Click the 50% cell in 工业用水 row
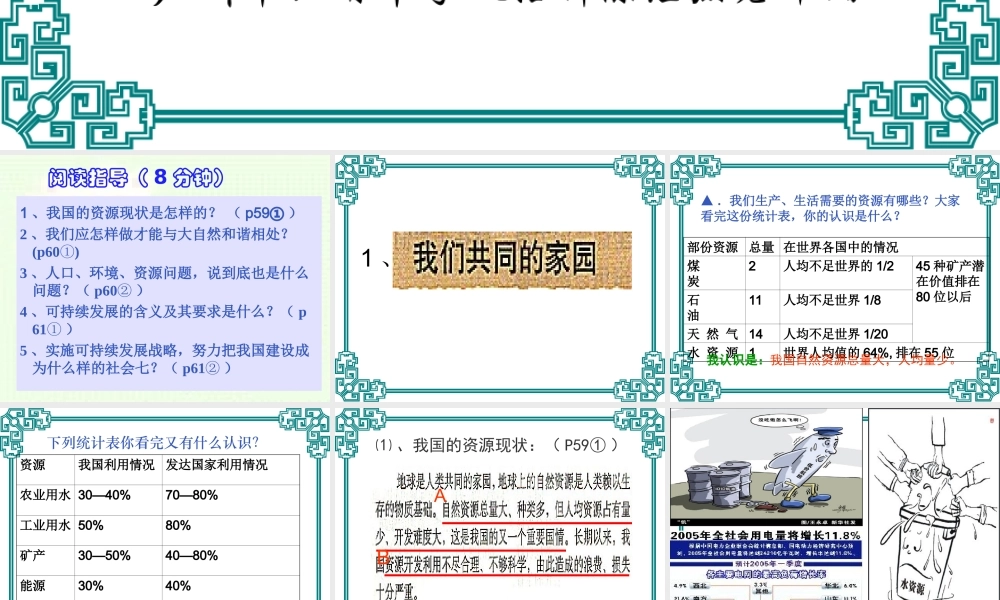This screenshot has height=600, width=1000. click(x=91, y=525)
